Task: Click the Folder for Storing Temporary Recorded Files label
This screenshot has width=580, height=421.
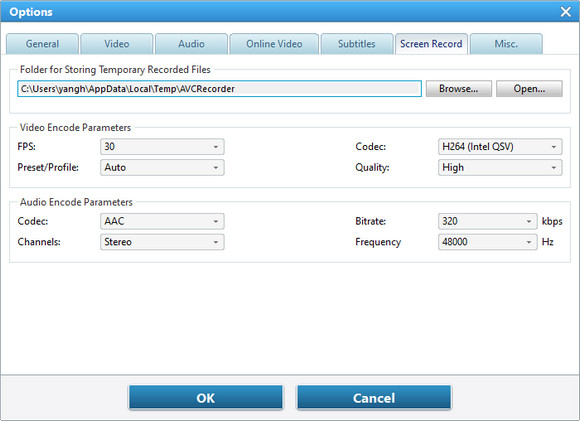Action: 115,70
